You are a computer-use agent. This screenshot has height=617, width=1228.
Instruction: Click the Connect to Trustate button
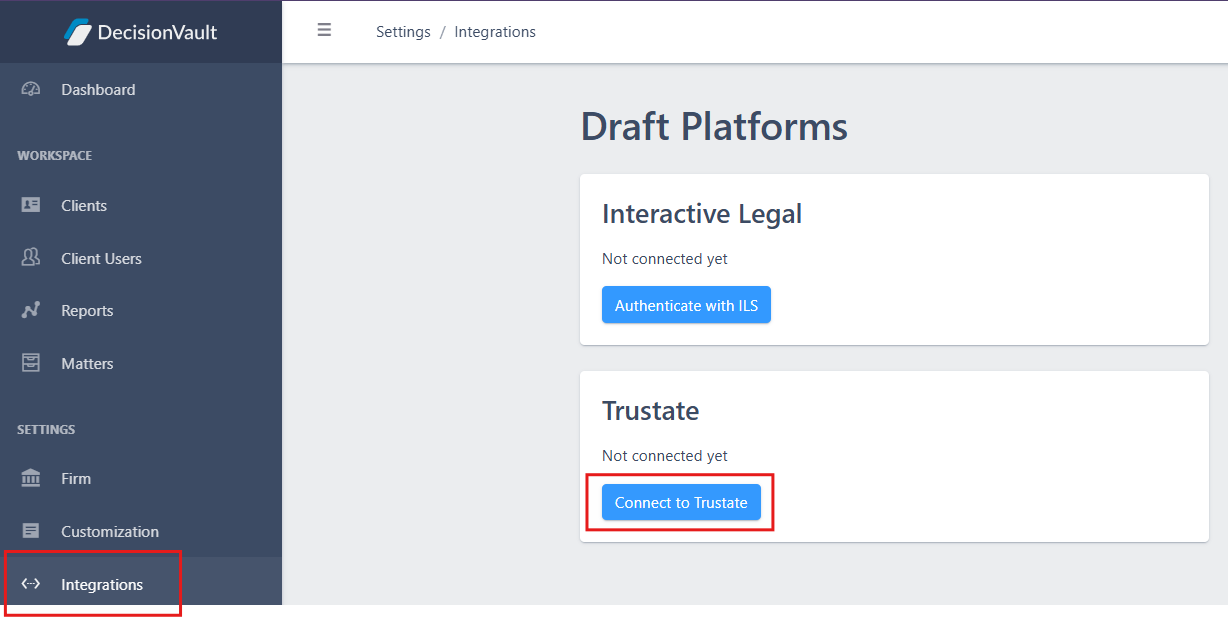click(x=681, y=502)
